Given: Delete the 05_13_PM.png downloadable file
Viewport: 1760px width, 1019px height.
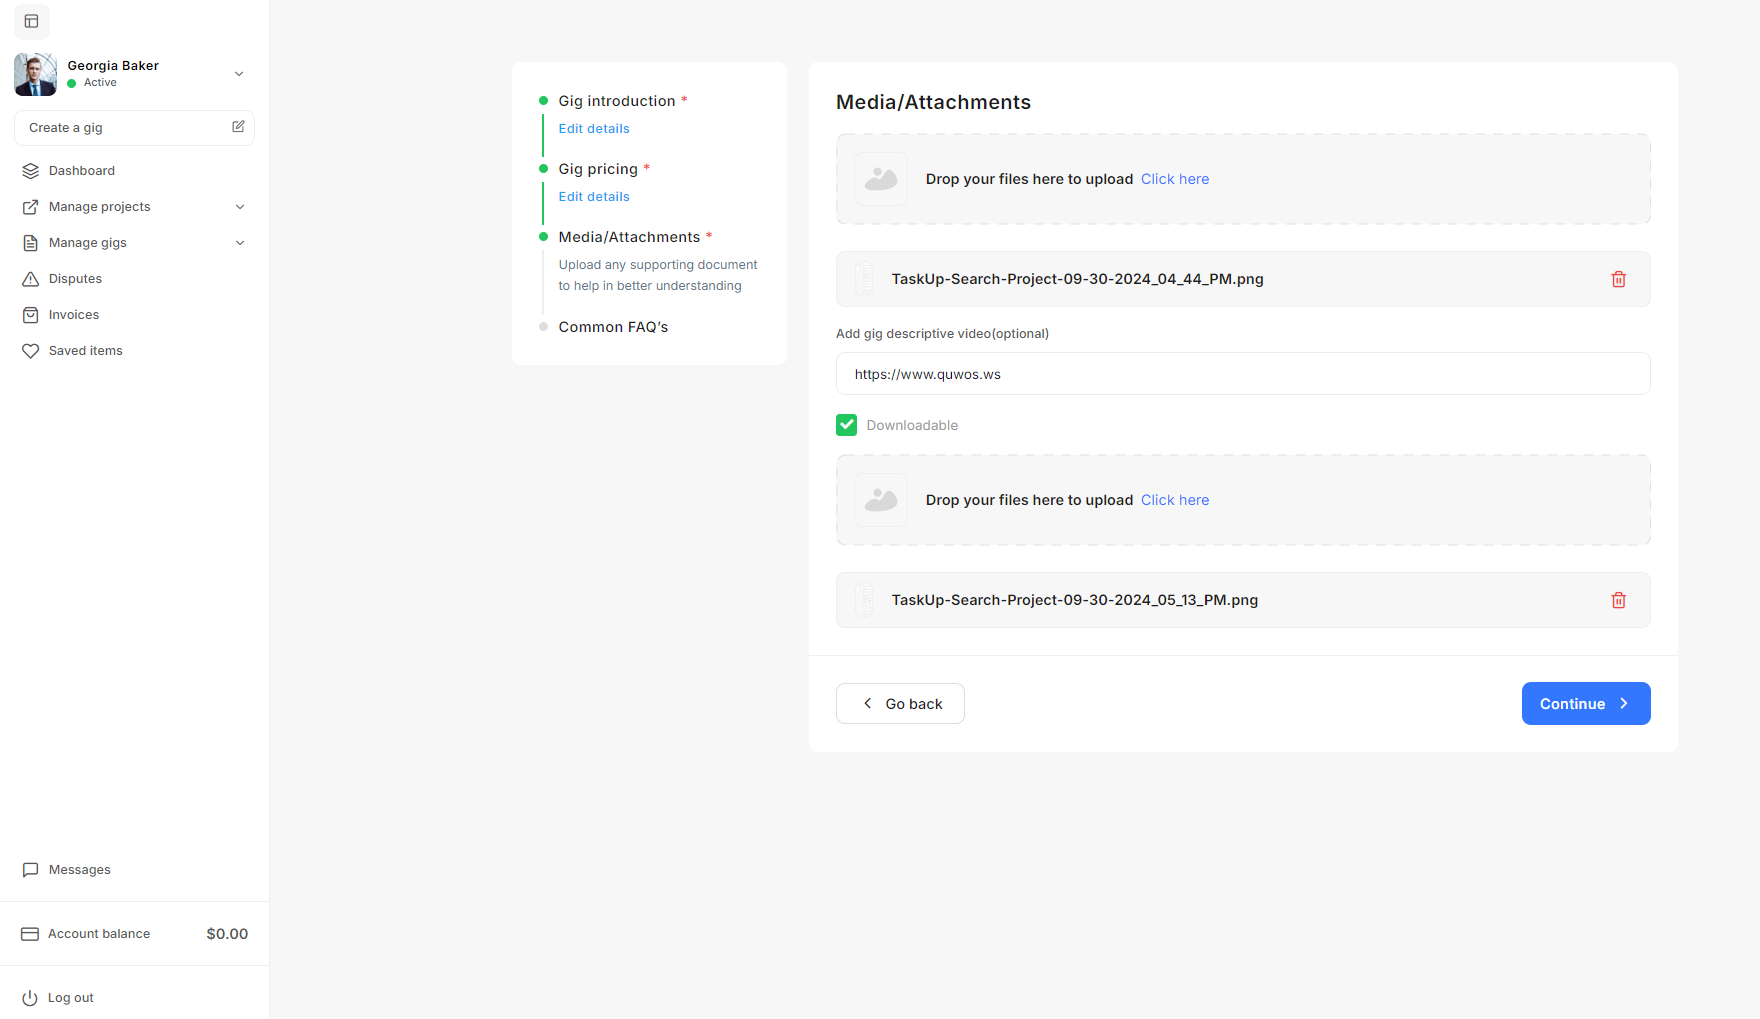Looking at the screenshot, I should 1618,600.
